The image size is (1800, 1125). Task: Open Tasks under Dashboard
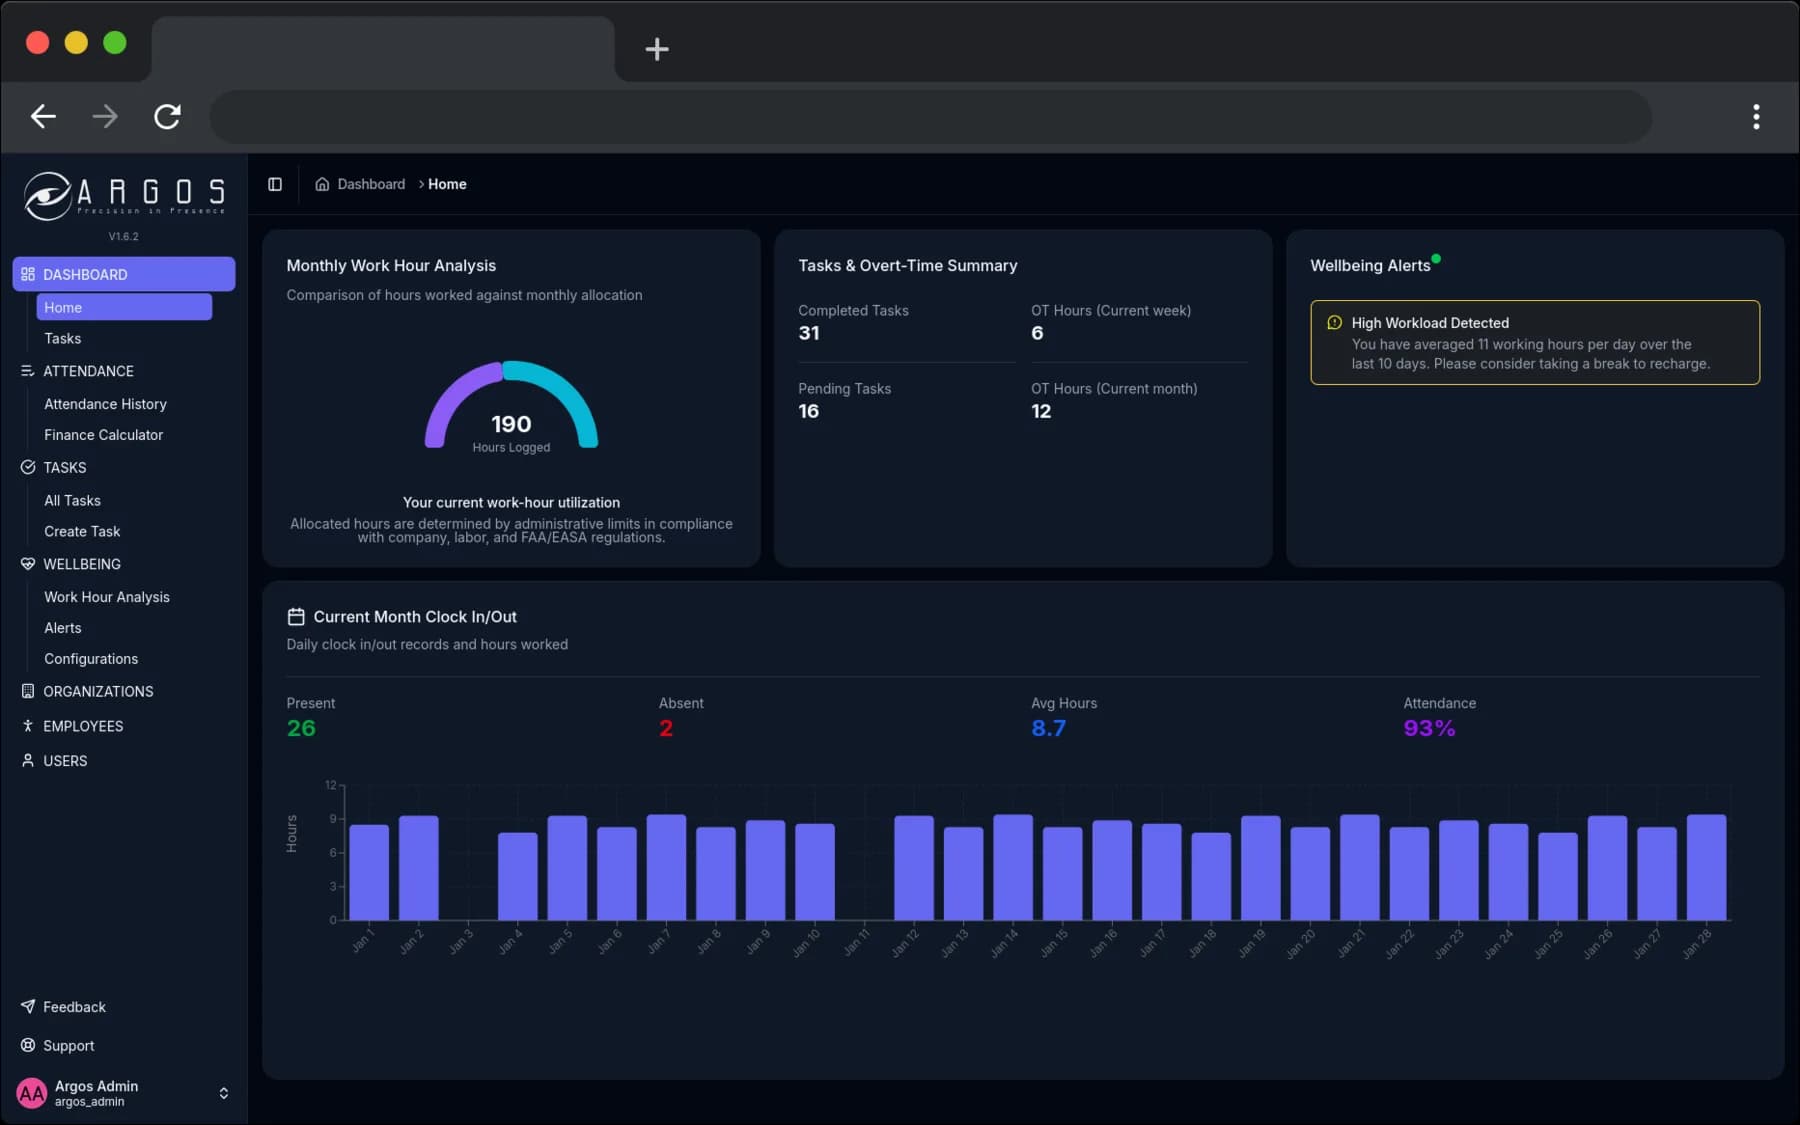click(124, 338)
